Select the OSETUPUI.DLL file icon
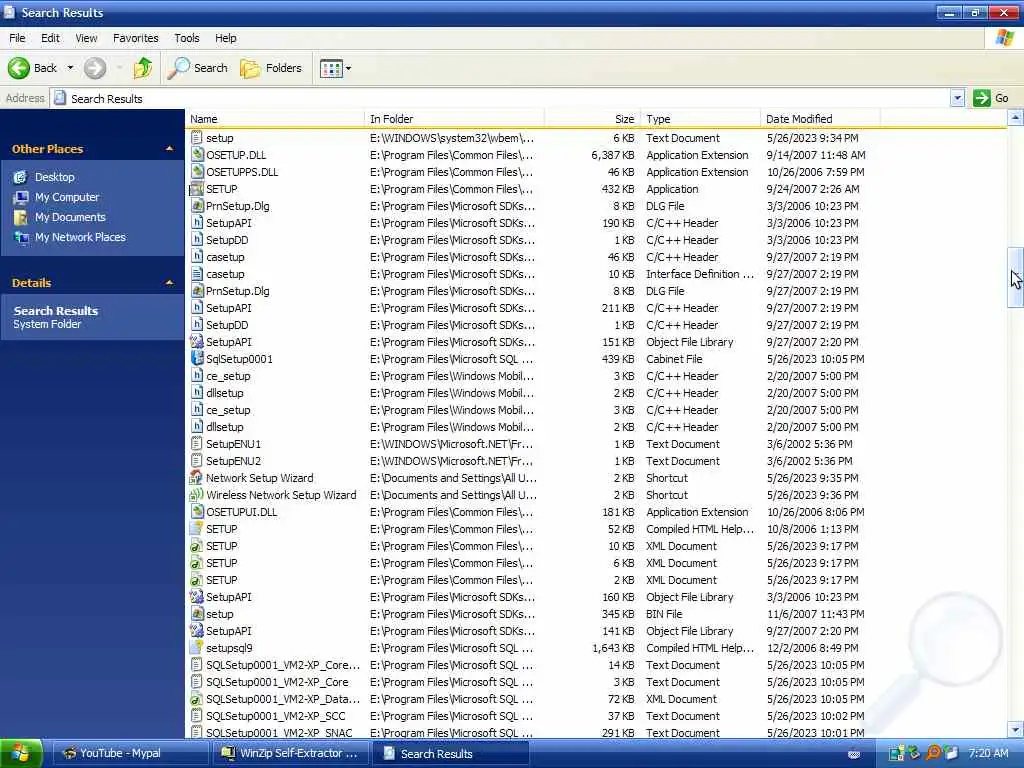The width and height of the screenshot is (1024, 768). pos(197,511)
